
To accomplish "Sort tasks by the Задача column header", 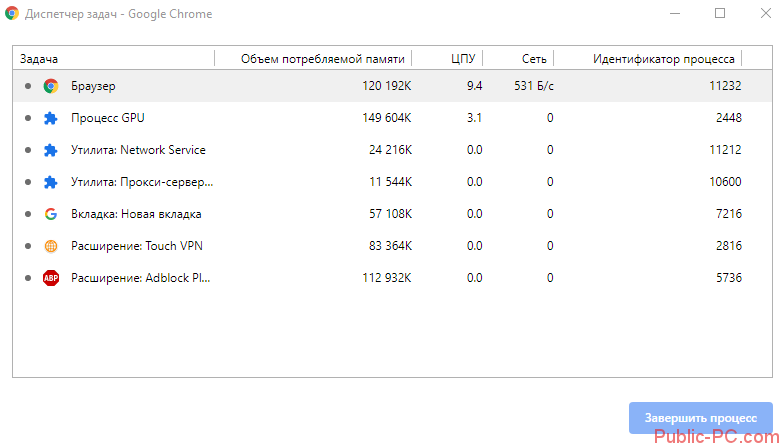I will click(x=39, y=59).
